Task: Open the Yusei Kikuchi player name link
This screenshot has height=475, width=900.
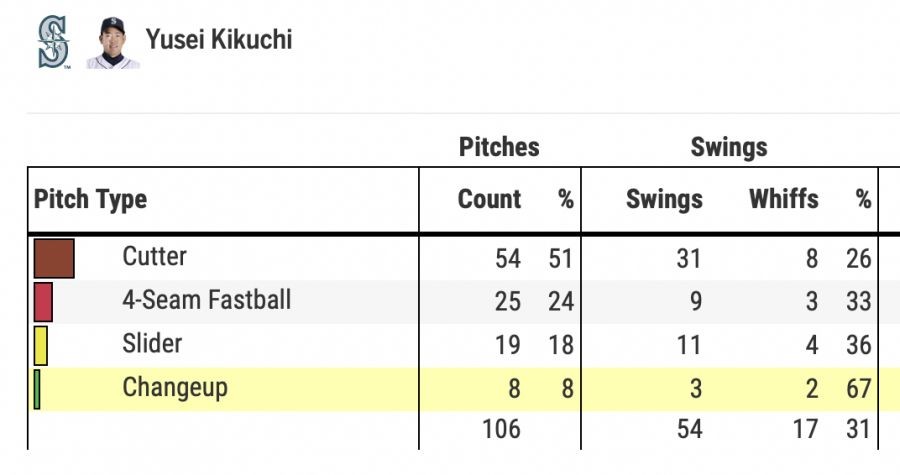Action: 219,39
